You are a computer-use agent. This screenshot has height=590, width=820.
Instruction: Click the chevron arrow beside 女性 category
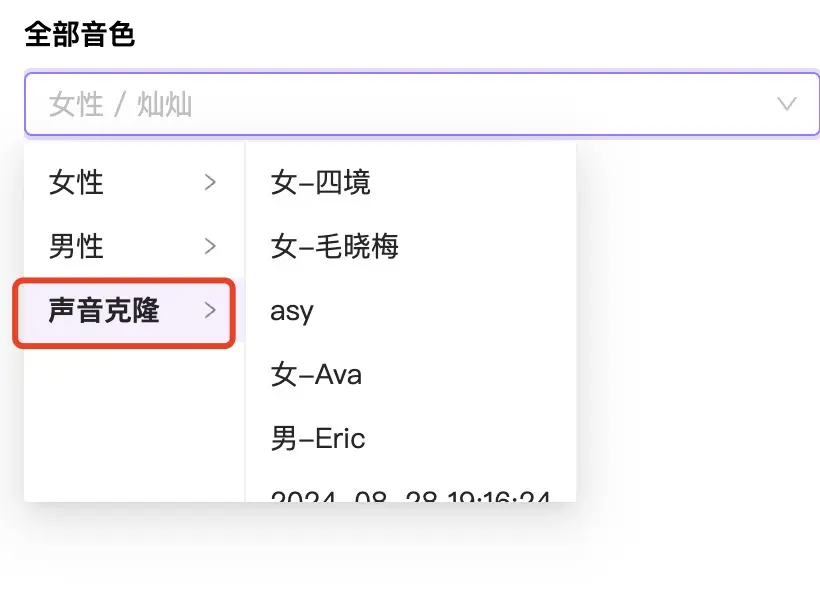pyautogui.click(x=210, y=183)
